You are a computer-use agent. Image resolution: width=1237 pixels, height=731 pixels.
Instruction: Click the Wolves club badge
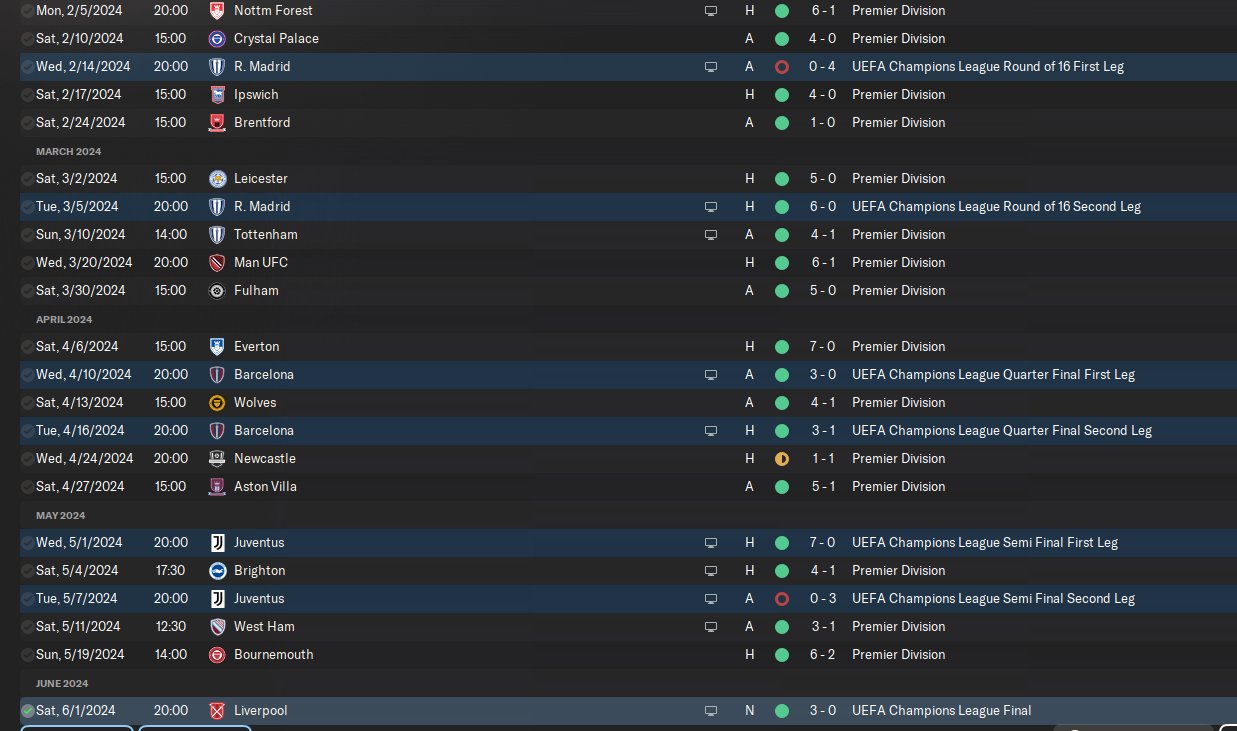217,402
